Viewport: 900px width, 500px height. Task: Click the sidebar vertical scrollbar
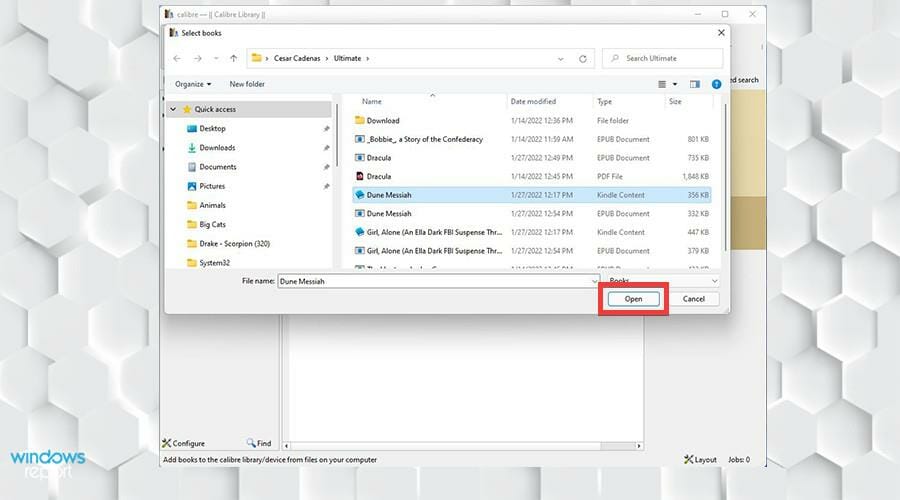tap(337, 135)
